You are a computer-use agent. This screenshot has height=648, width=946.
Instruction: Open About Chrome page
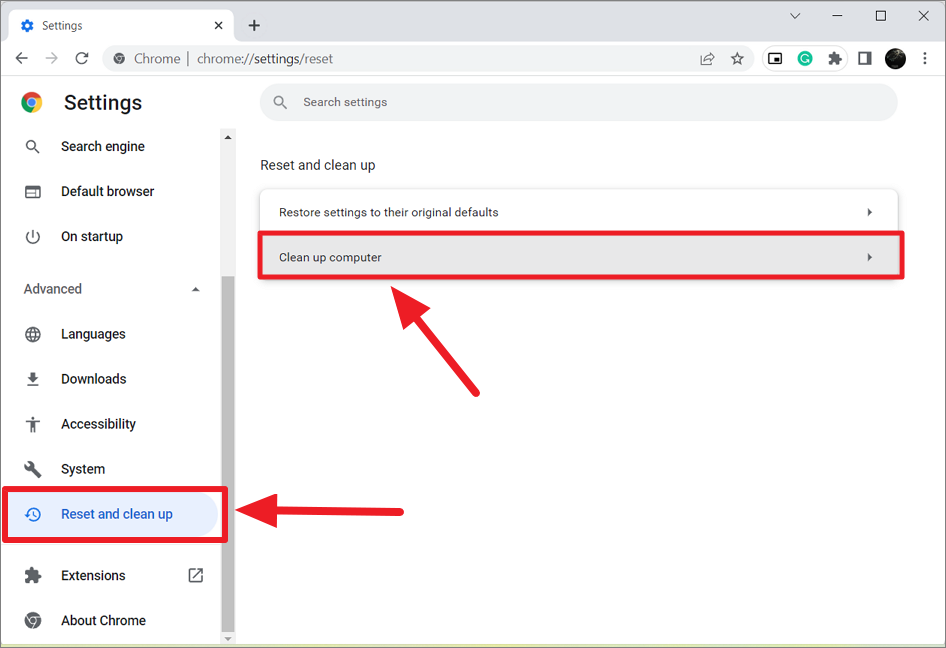(103, 620)
